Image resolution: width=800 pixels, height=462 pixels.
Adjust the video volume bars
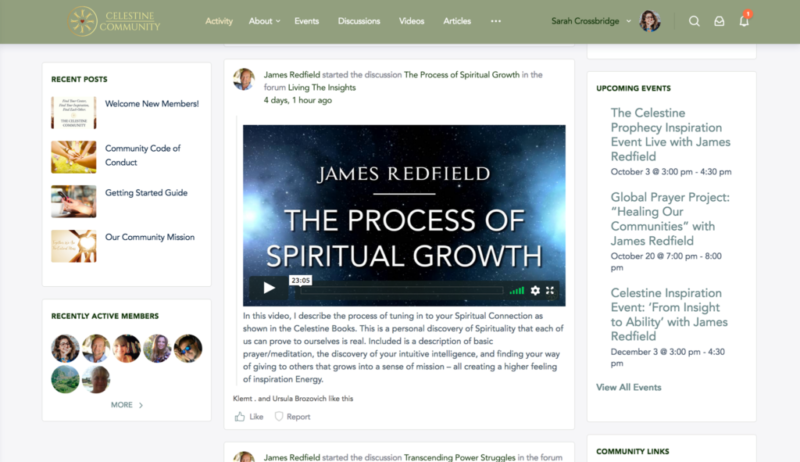pos(516,291)
